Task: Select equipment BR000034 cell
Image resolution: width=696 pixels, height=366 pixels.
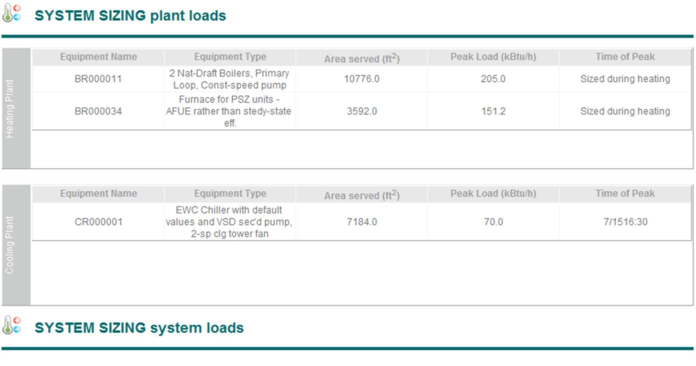Action: (x=98, y=111)
